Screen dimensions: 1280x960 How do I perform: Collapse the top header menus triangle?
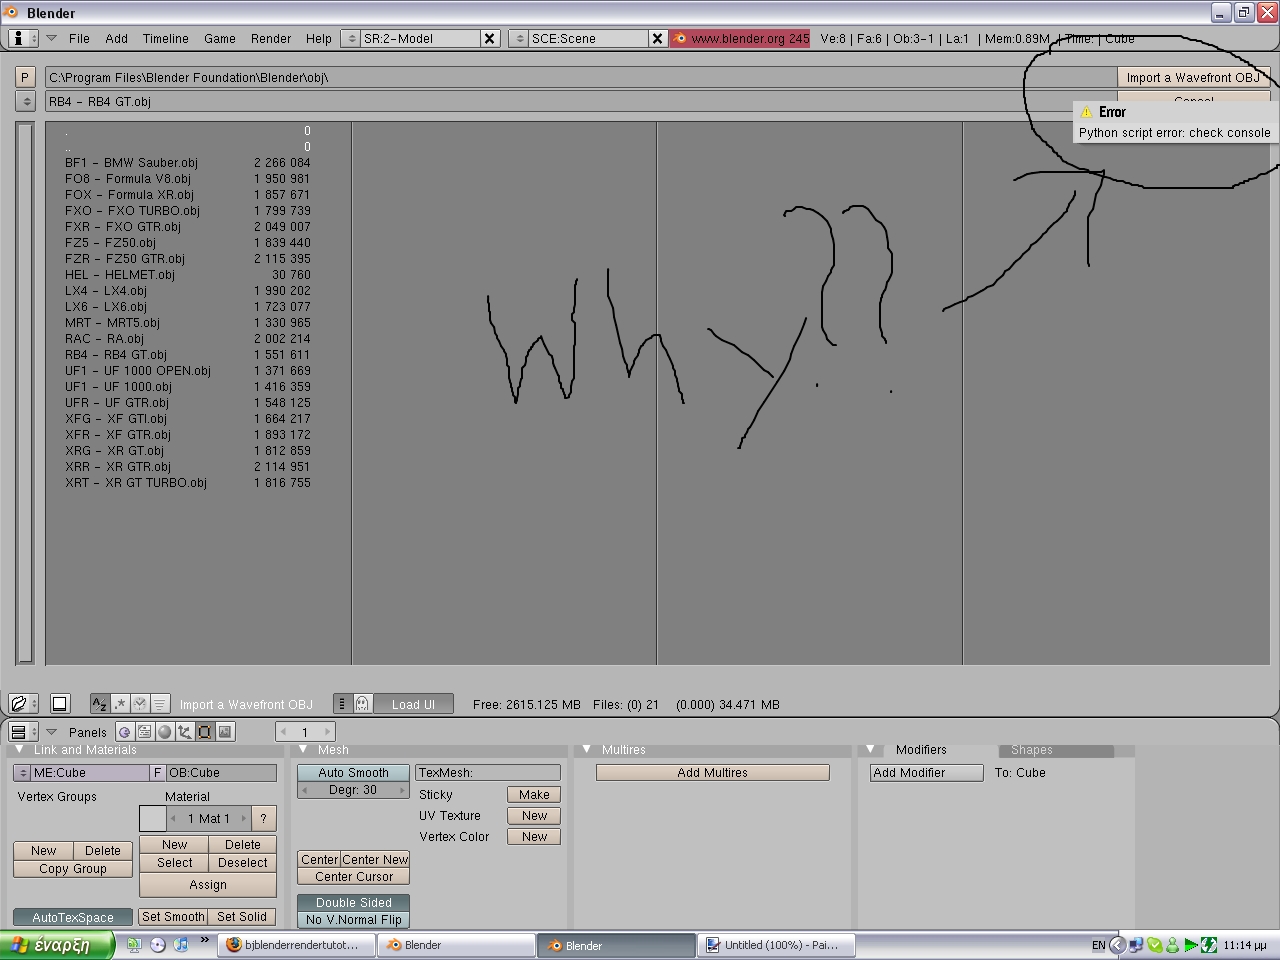pos(51,38)
